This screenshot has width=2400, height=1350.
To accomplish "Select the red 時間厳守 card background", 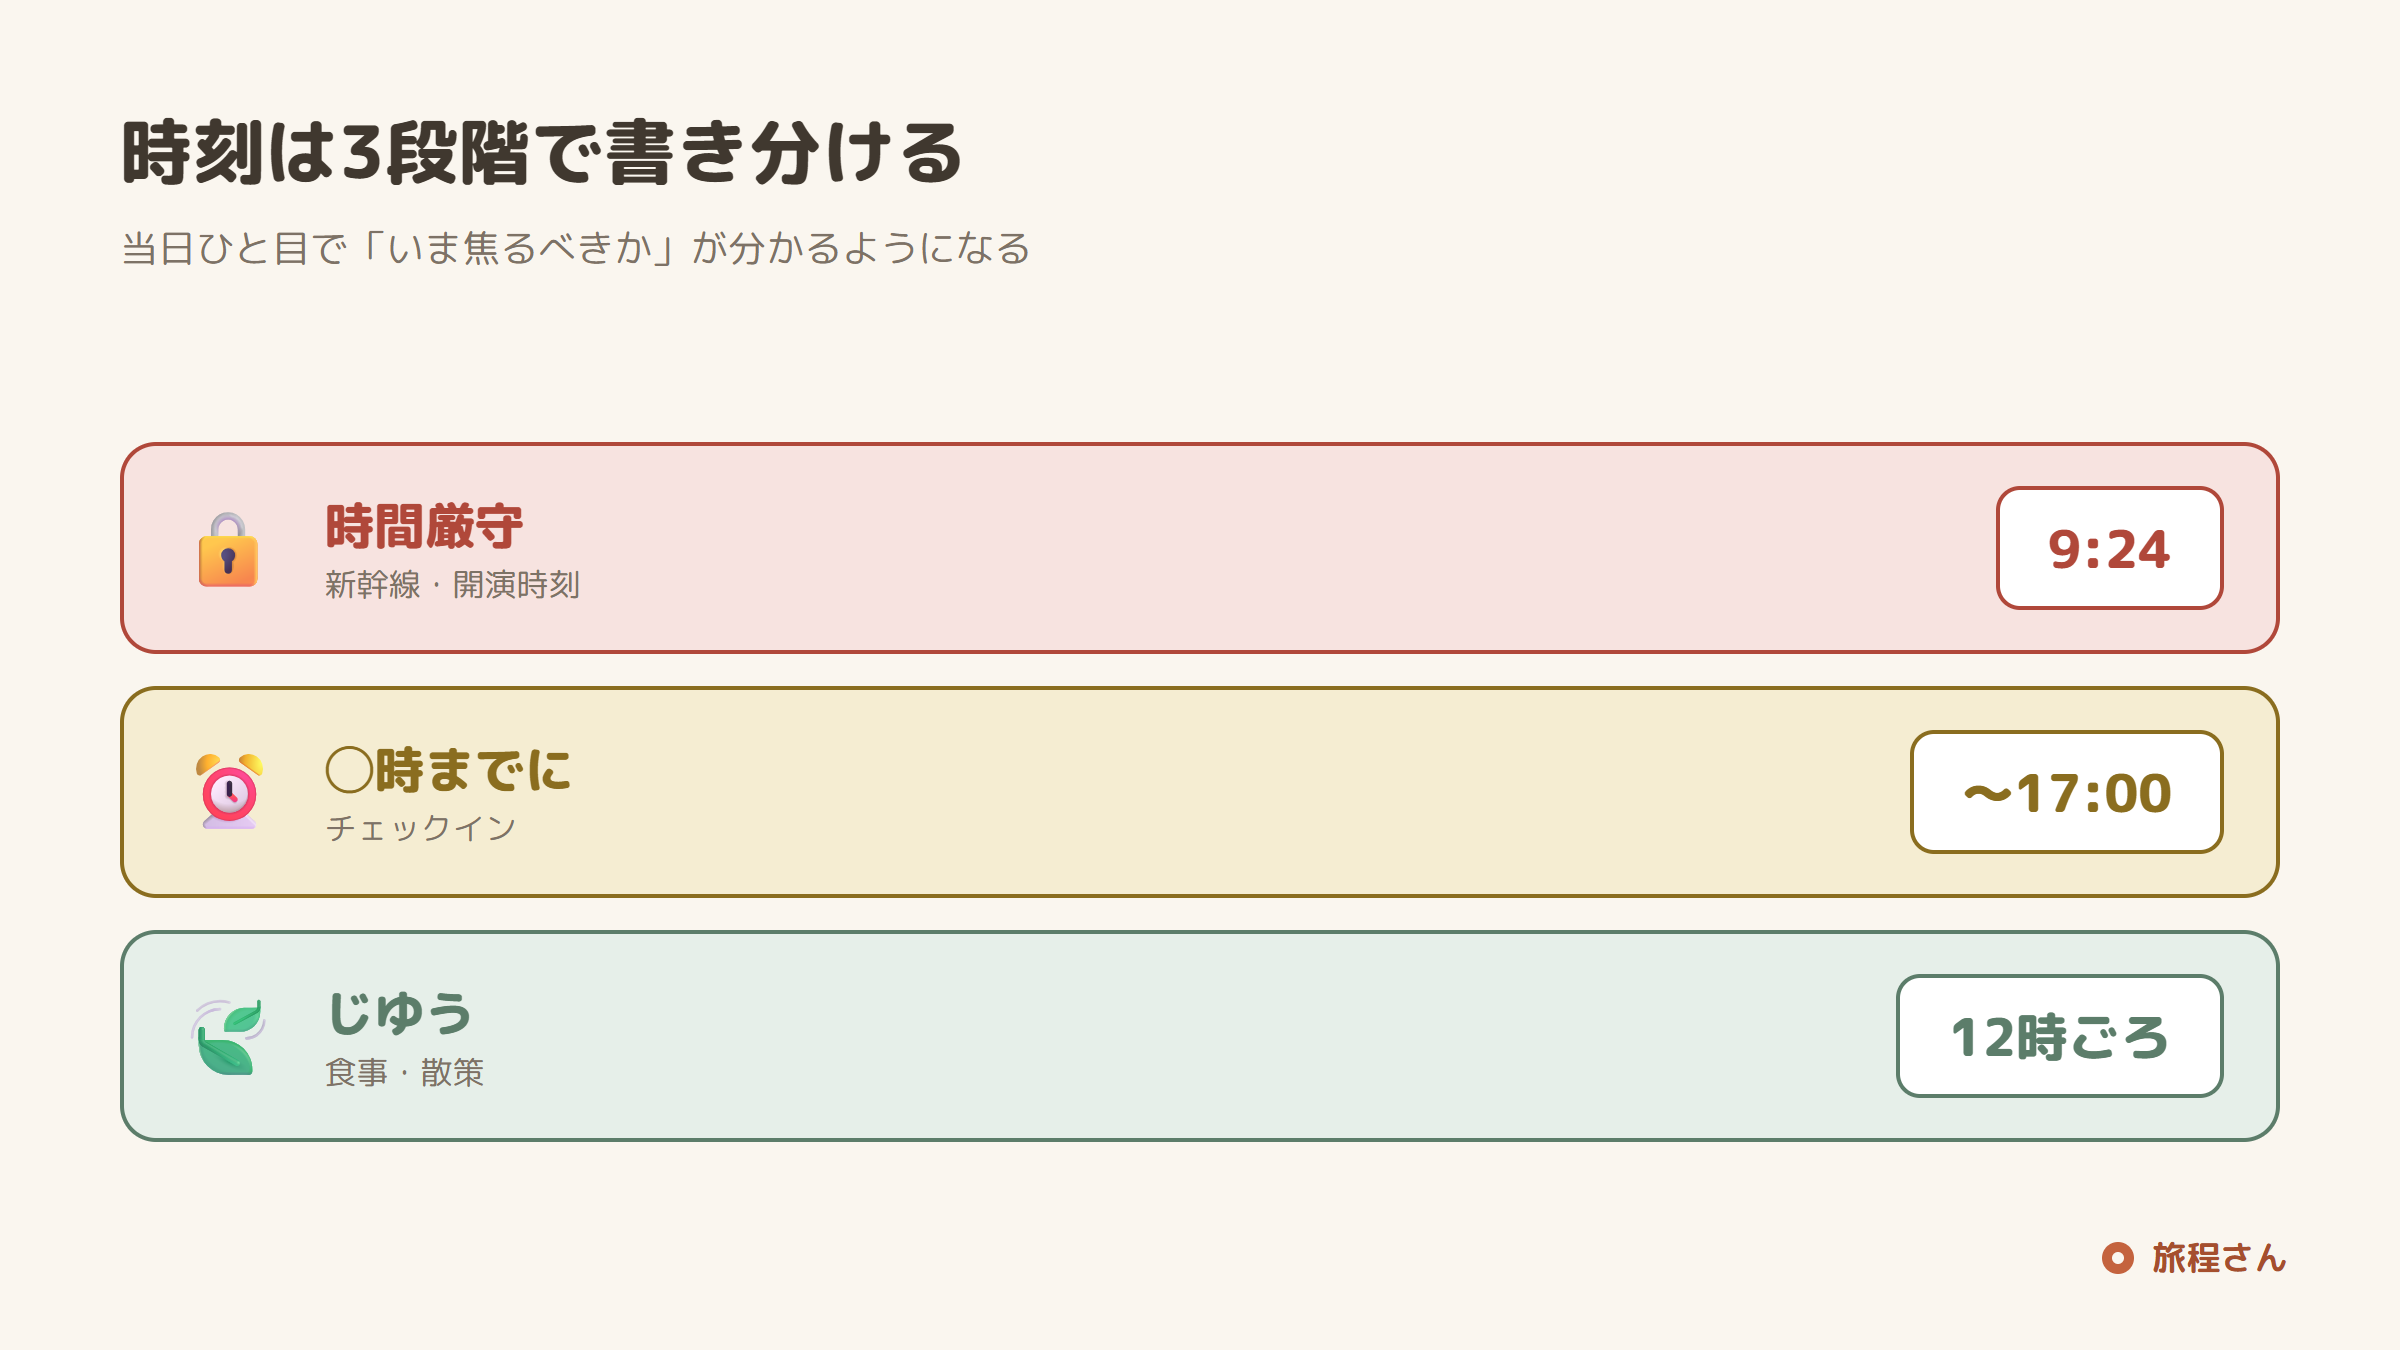I will click(1200, 548).
